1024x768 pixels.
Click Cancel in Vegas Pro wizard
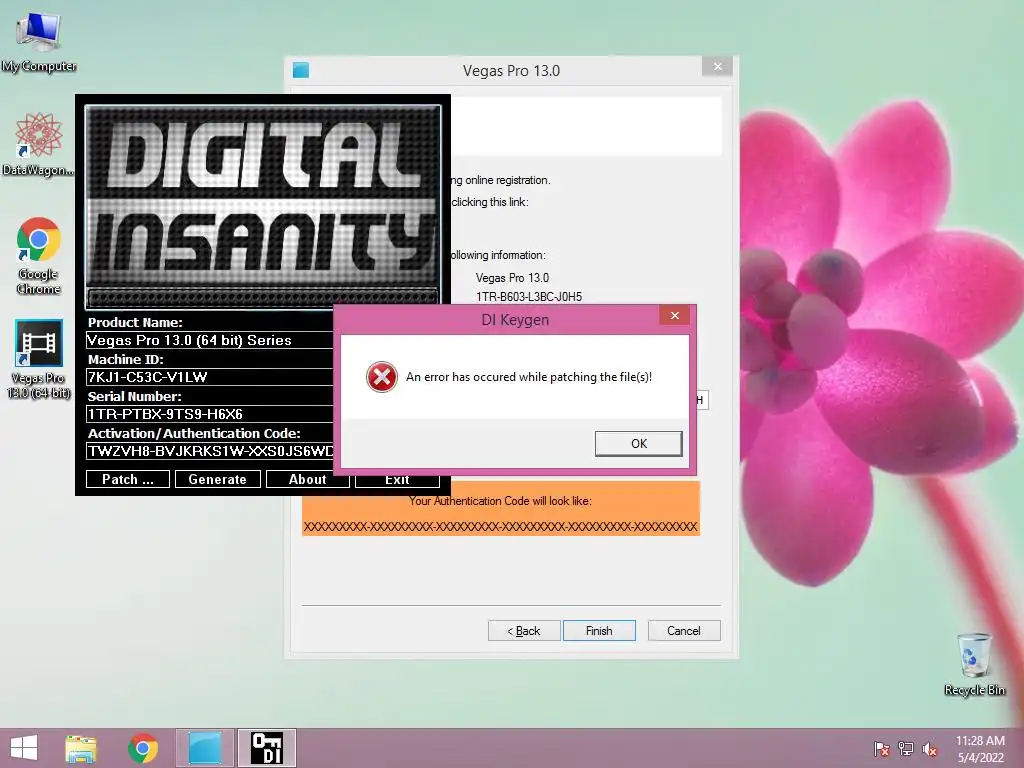pos(684,631)
